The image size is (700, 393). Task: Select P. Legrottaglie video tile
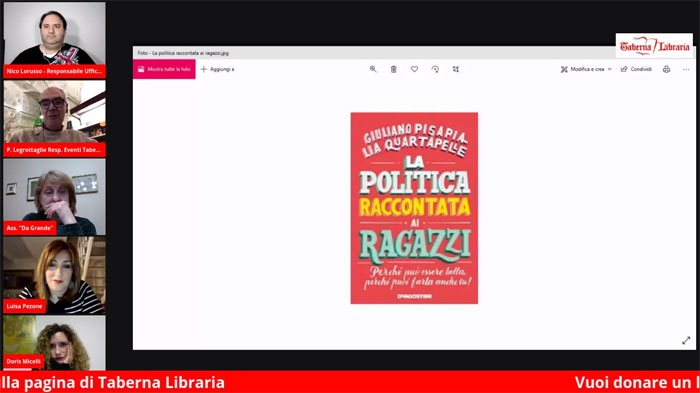(54, 118)
